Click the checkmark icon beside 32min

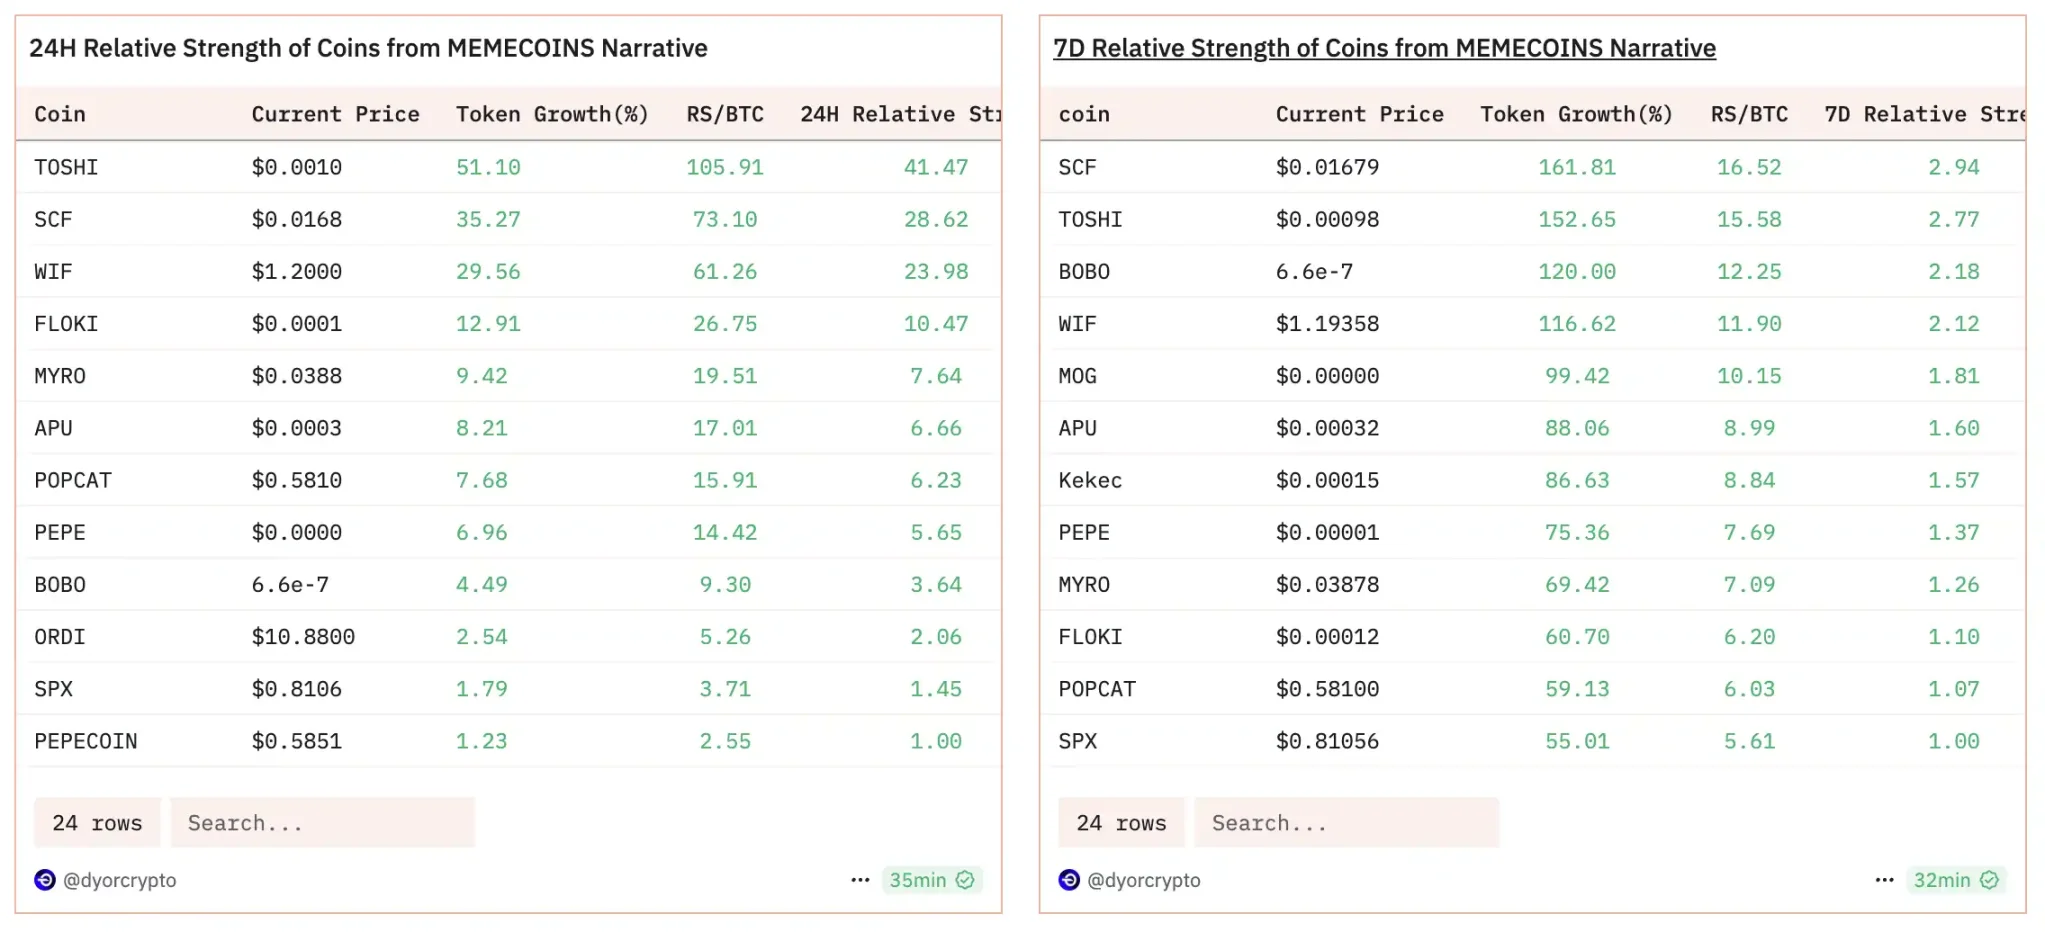point(1990,880)
